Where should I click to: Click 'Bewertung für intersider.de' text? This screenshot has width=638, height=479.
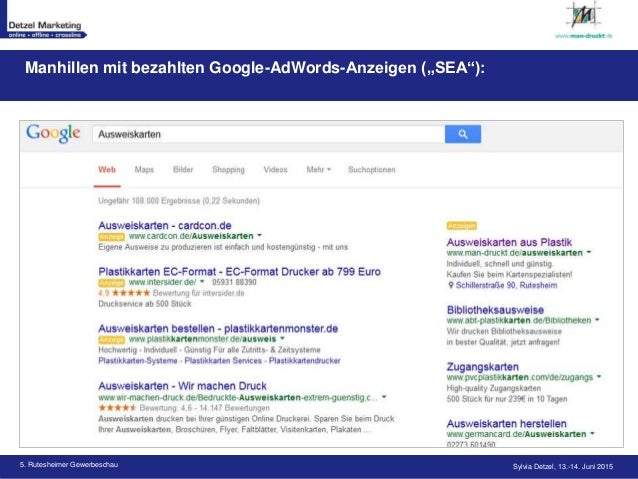[x=199, y=293]
